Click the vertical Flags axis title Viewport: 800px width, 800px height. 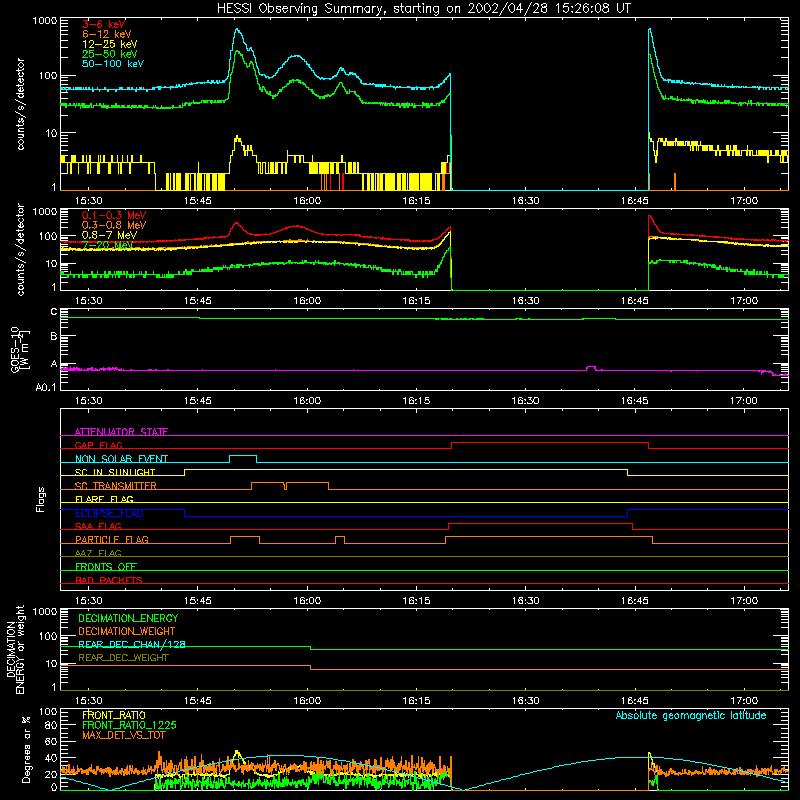pyautogui.click(x=40, y=499)
